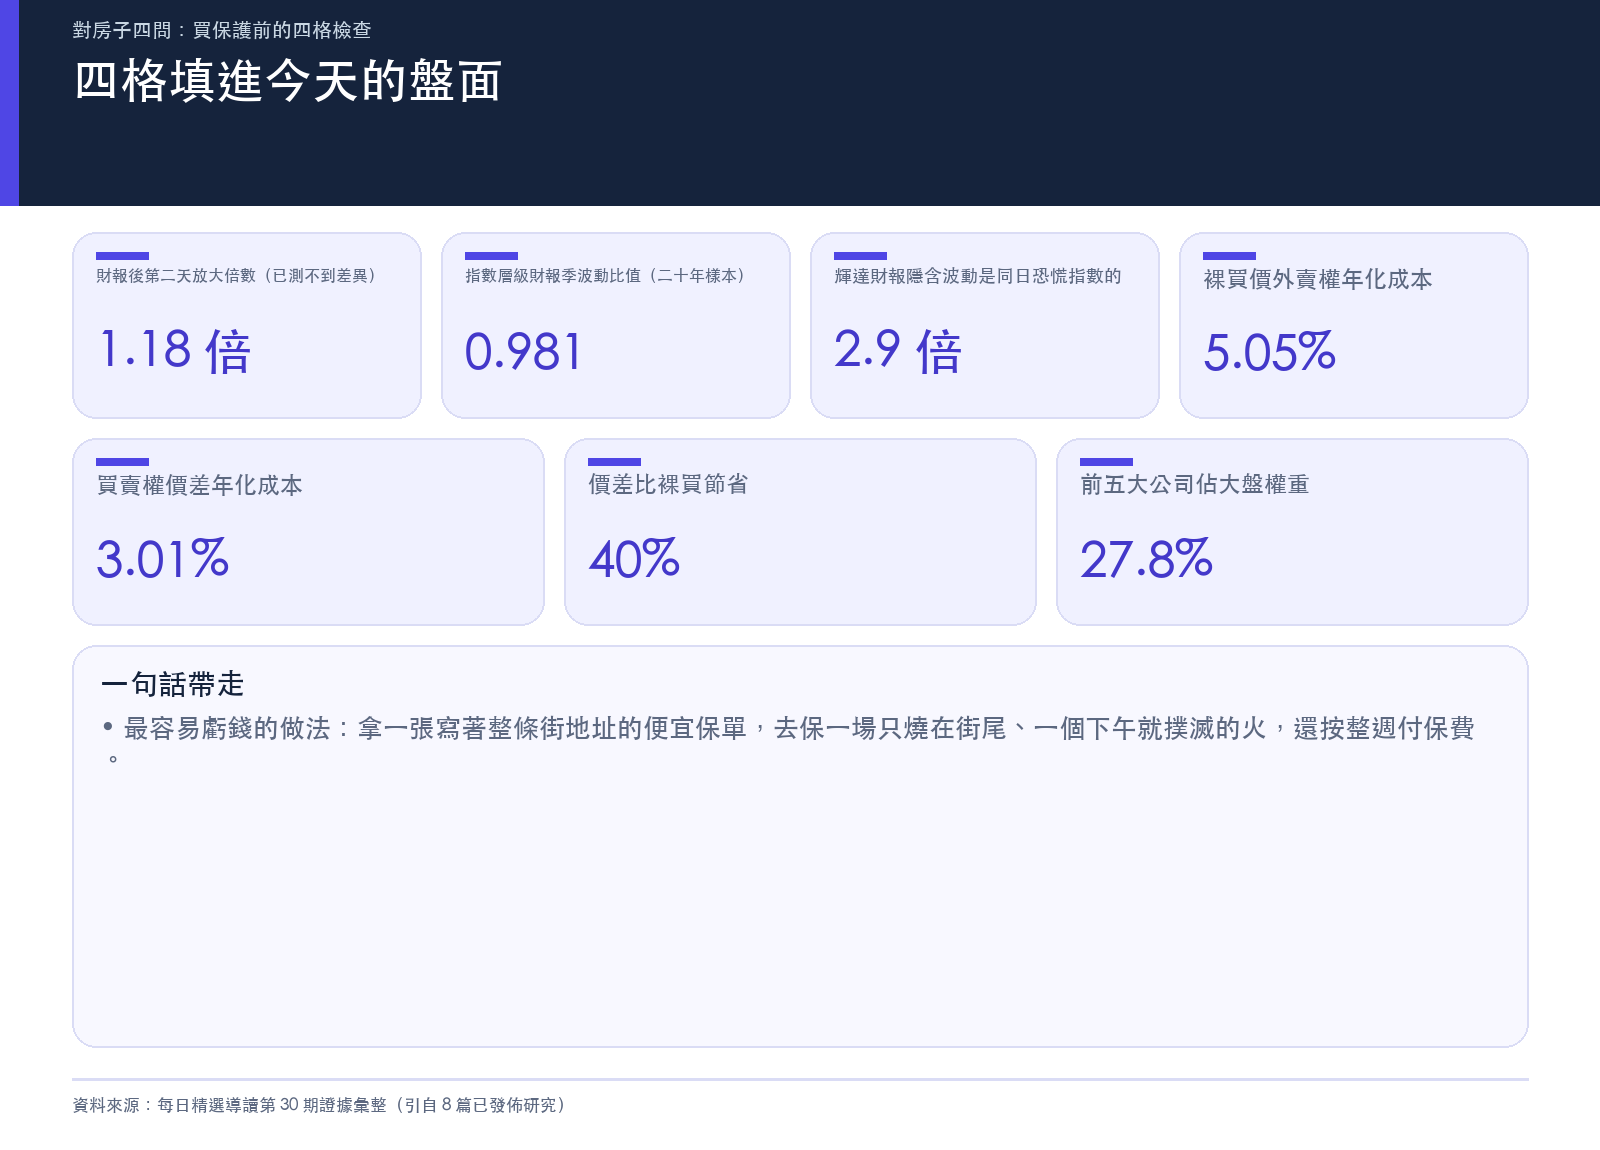Select the value 1.18 倍

click(x=174, y=351)
